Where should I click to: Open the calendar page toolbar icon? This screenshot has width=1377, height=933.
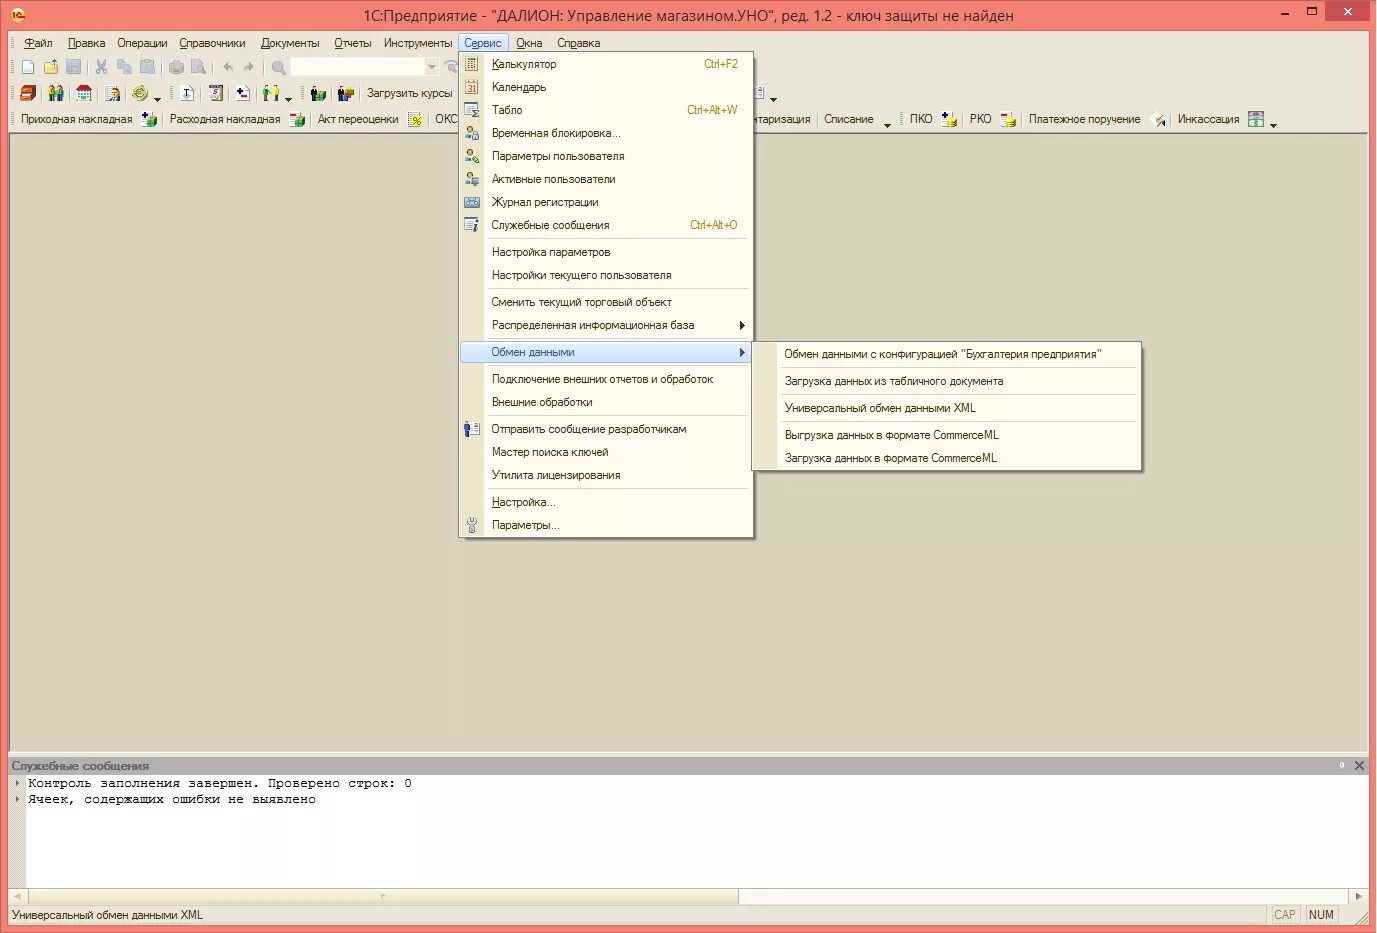[x=215, y=93]
